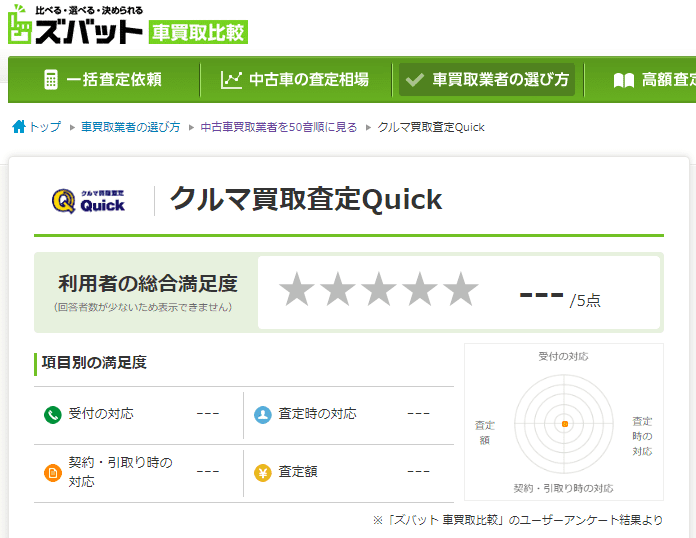Viewport: 696px width, 538px height.
Task: Click the Quick company logo
Action: pyautogui.click(x=89, y=201)
